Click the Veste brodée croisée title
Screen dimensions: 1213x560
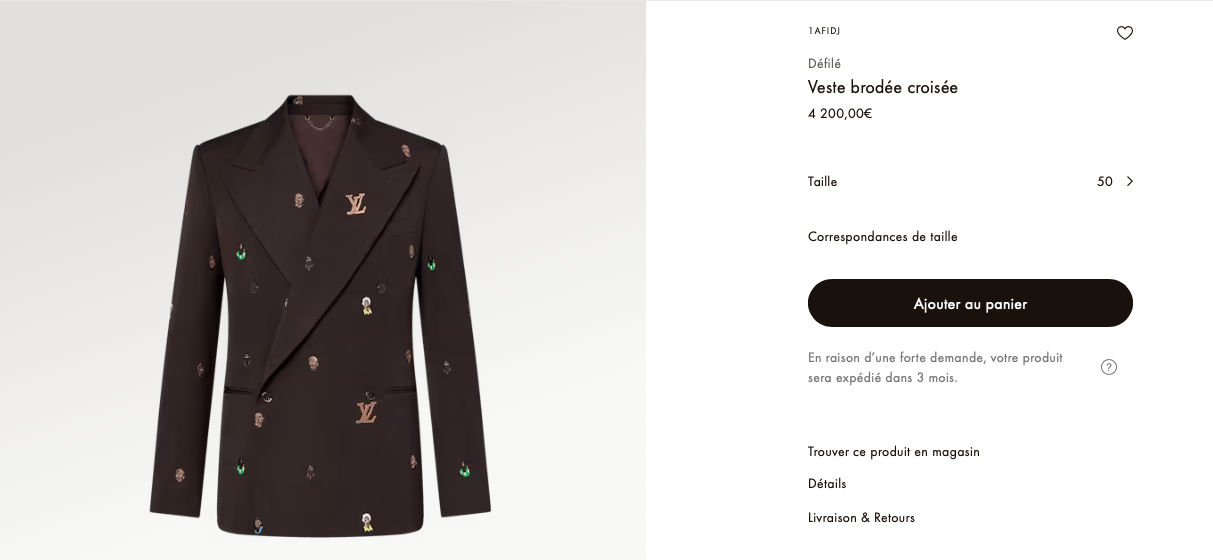click(x=883, y=88)
